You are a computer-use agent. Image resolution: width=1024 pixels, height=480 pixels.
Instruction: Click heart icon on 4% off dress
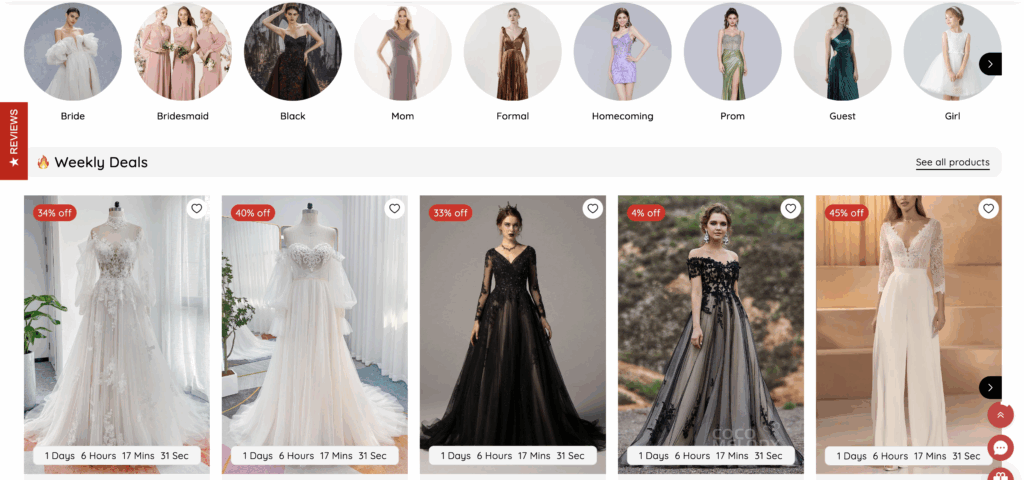791,209
